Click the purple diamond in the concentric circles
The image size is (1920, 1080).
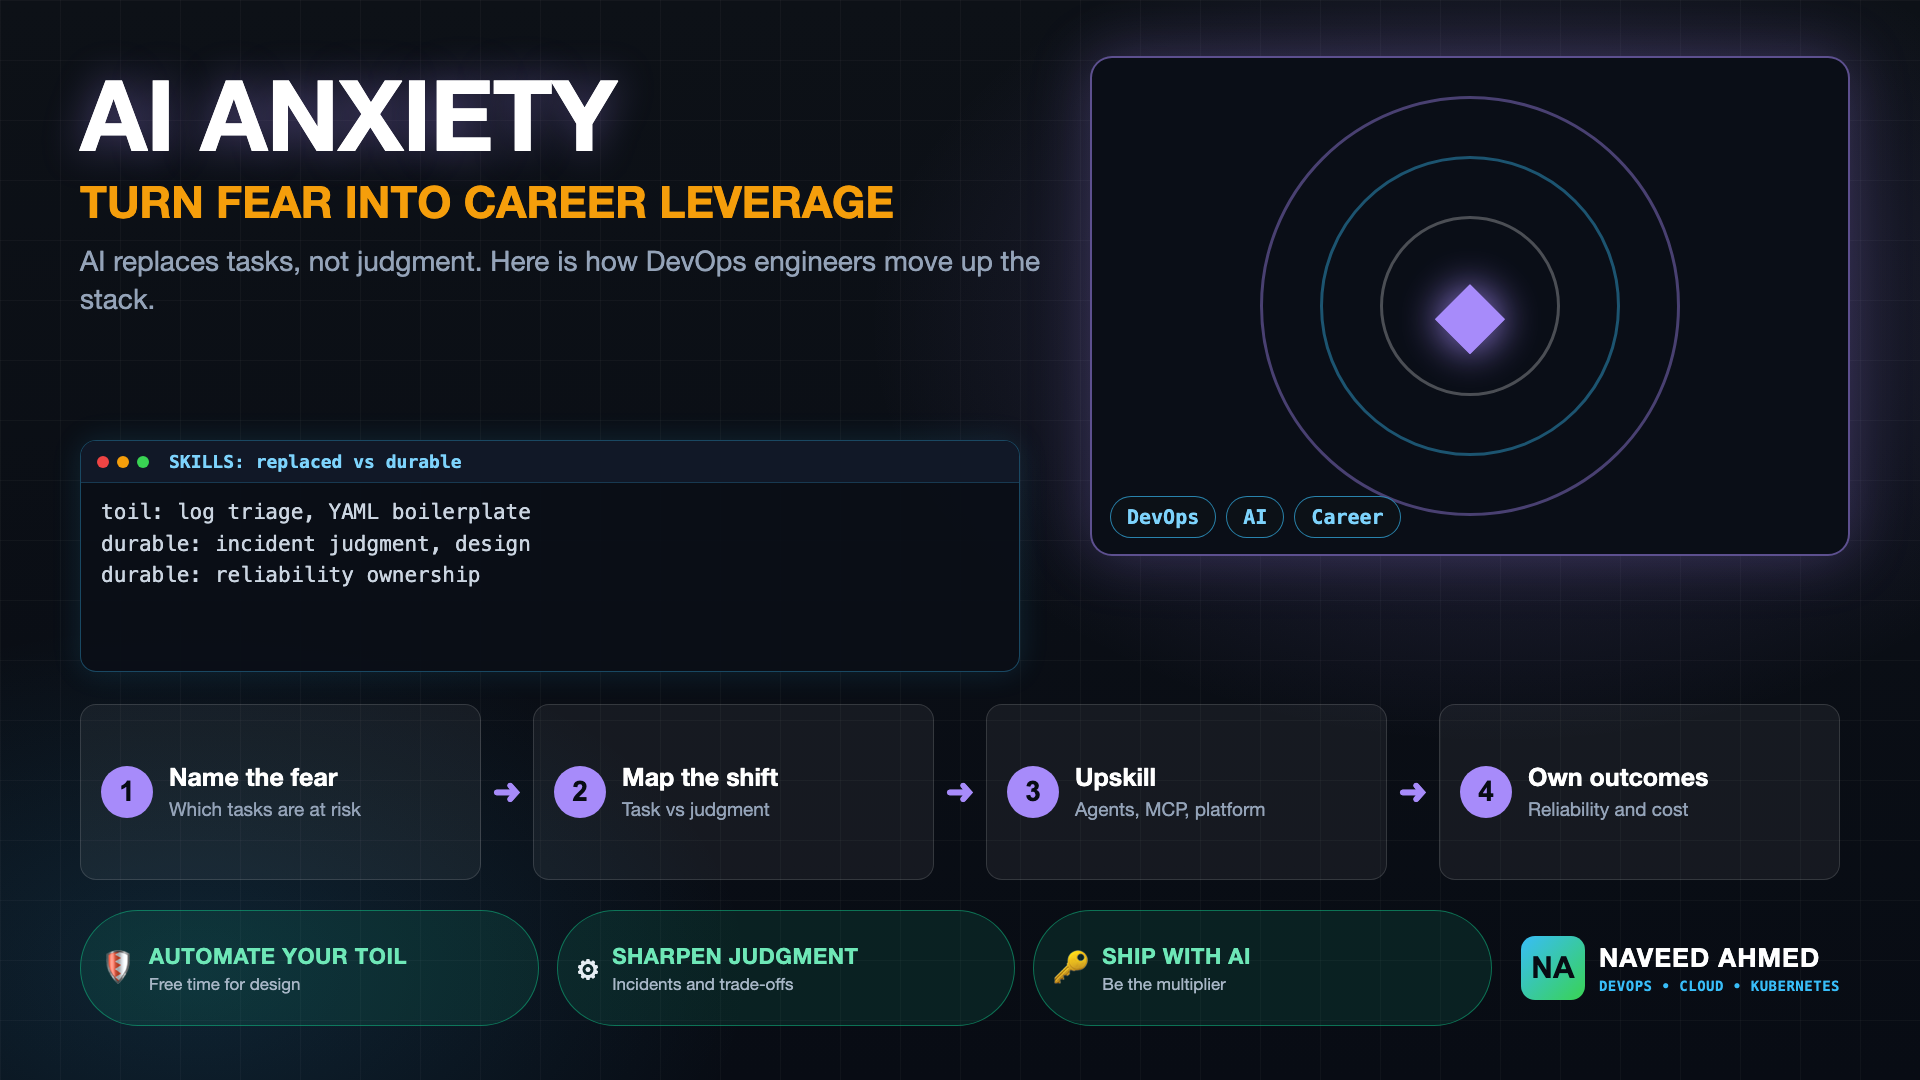click(x=1469, y=319)
